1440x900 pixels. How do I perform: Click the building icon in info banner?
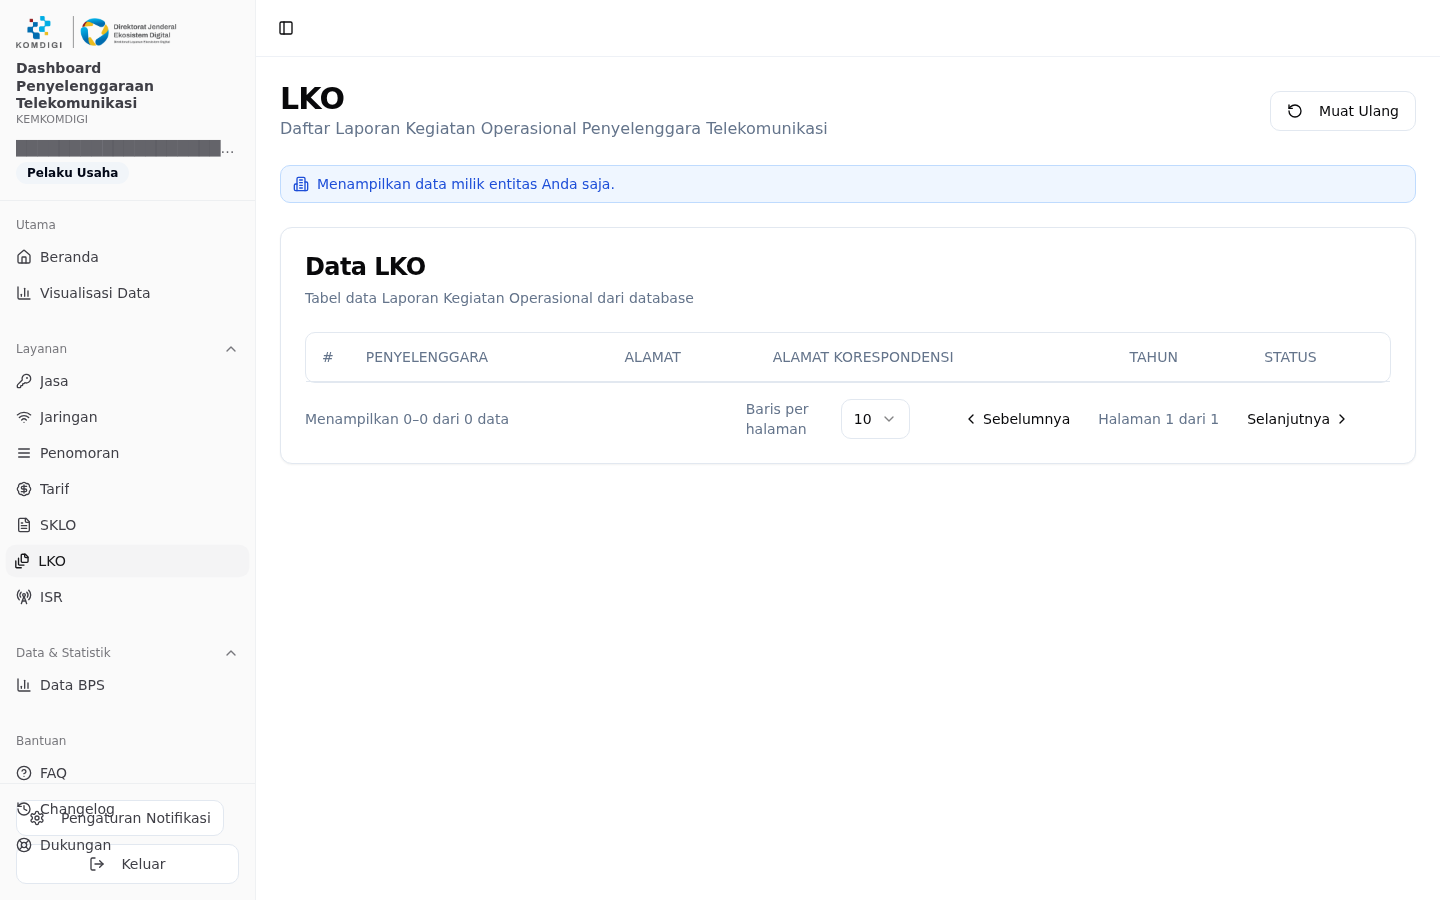(x=301, y=184)
